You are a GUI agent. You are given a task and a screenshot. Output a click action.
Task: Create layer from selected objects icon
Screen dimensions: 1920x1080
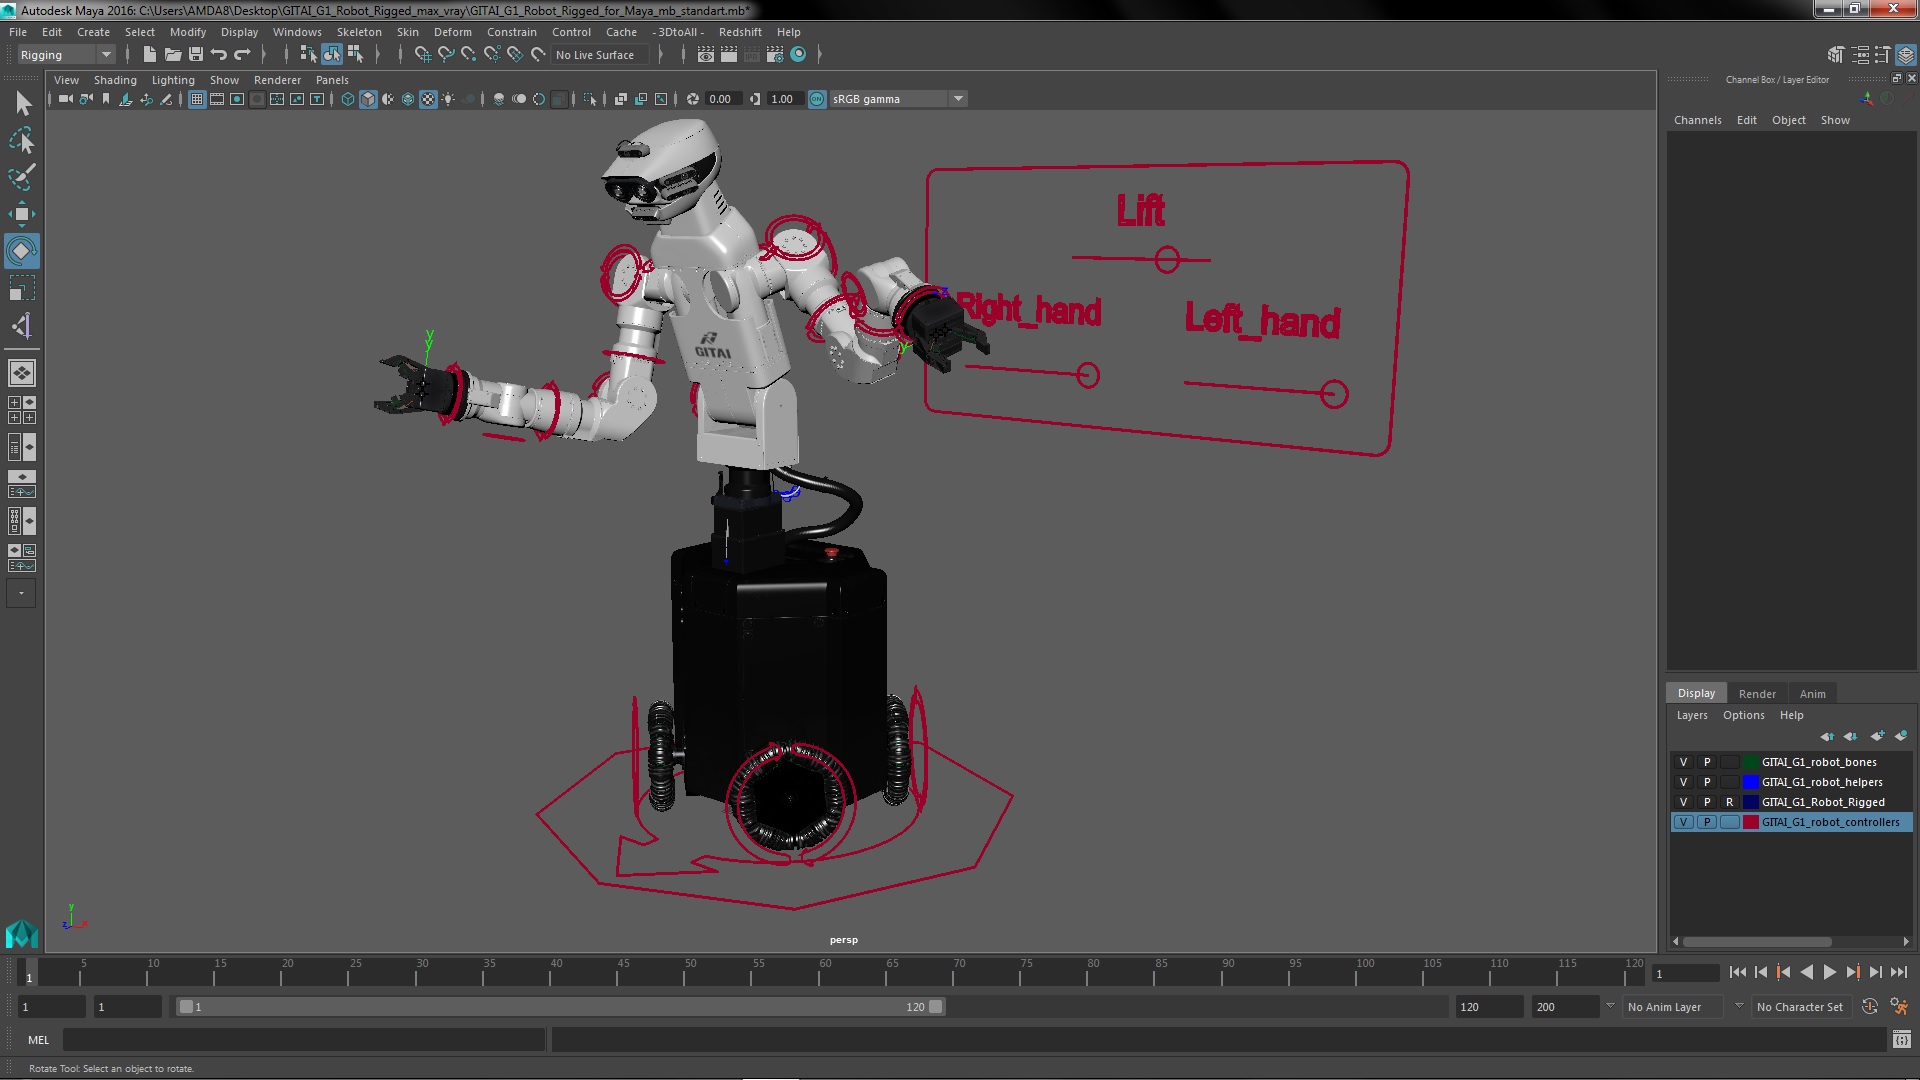[1901, 736]
